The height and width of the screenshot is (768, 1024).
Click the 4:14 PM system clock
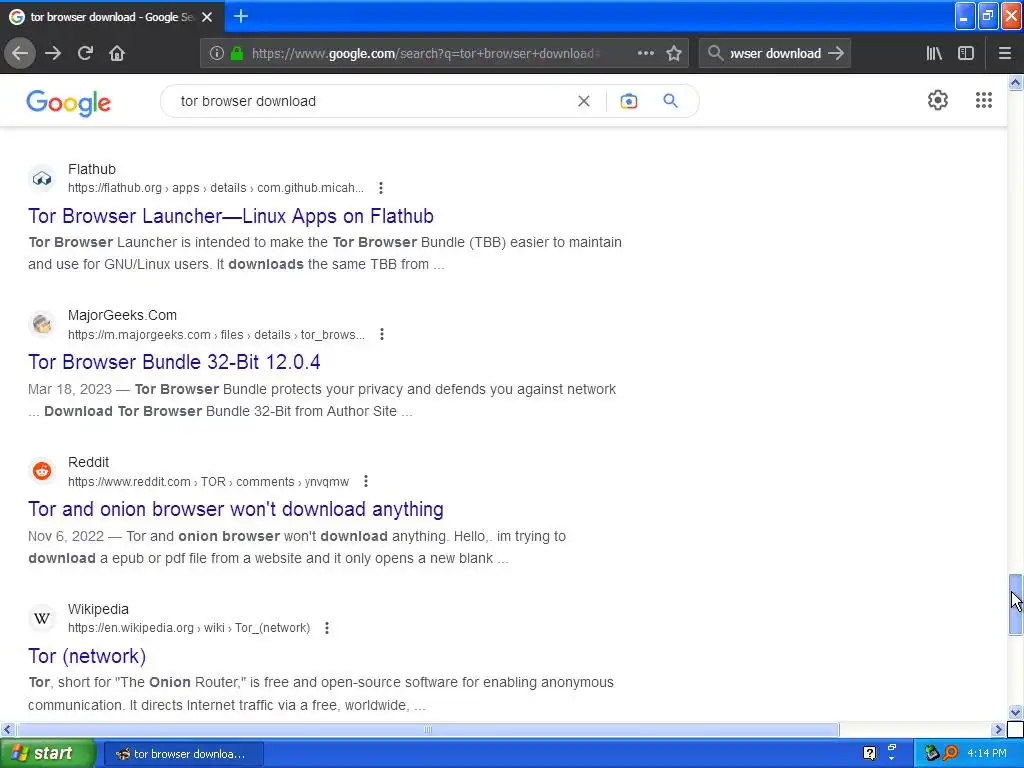[987, 754]
